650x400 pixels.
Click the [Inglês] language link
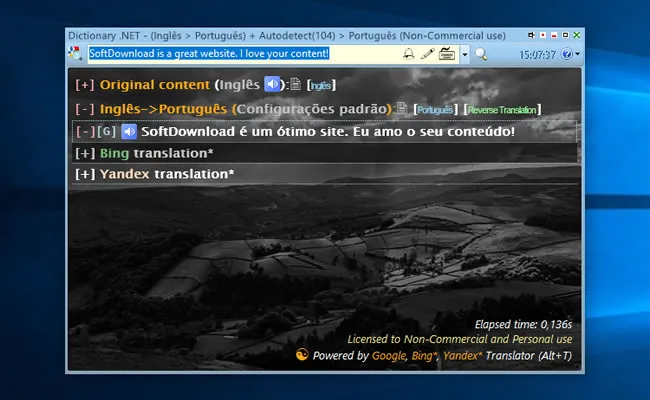[321, 85]
